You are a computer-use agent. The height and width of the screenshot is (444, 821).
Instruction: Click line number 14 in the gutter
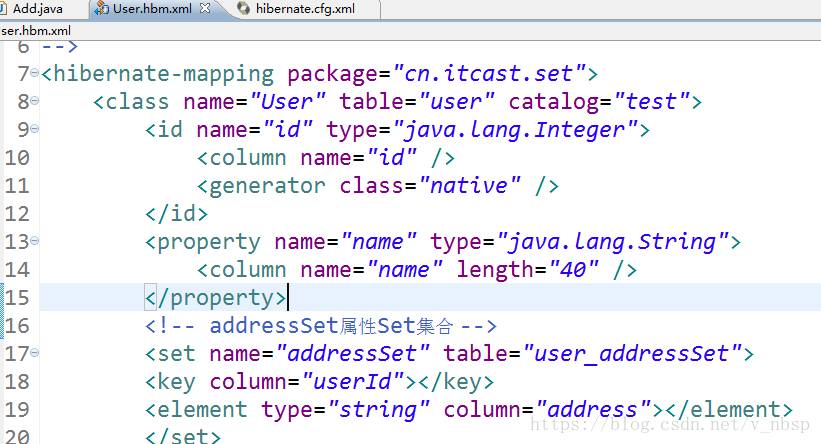(17, 270)
